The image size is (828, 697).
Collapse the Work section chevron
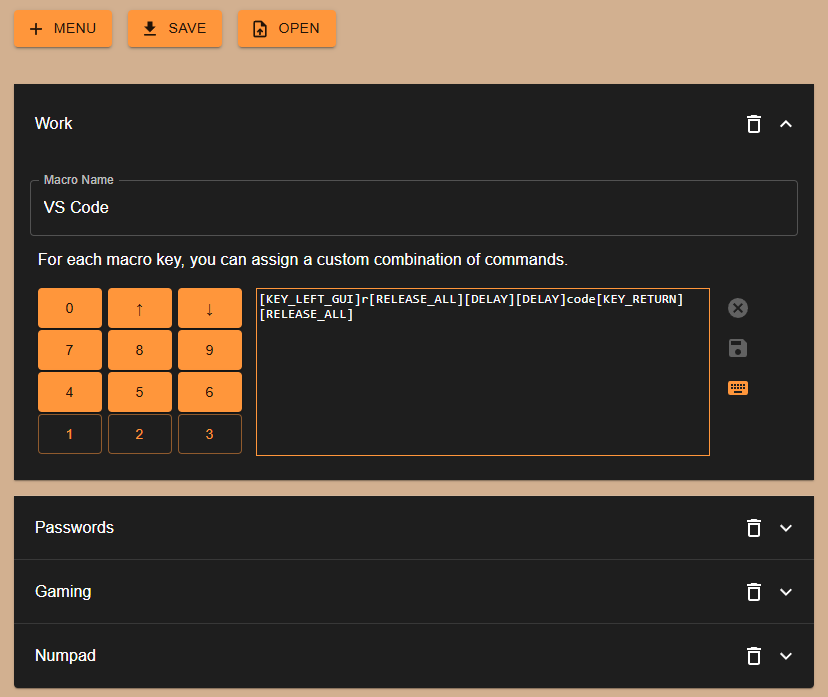786,124
